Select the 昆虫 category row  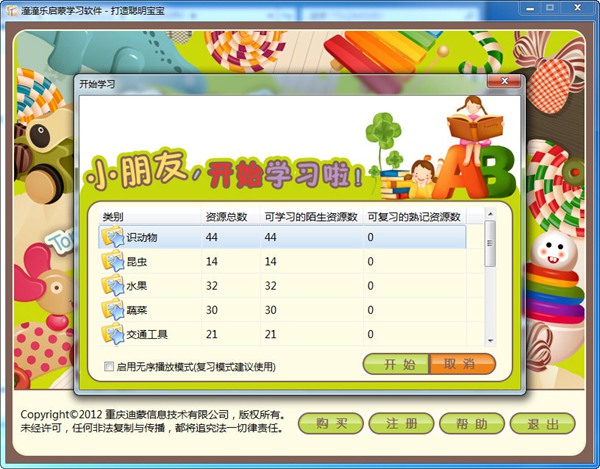pyautogui.click(x=282, y=261)
